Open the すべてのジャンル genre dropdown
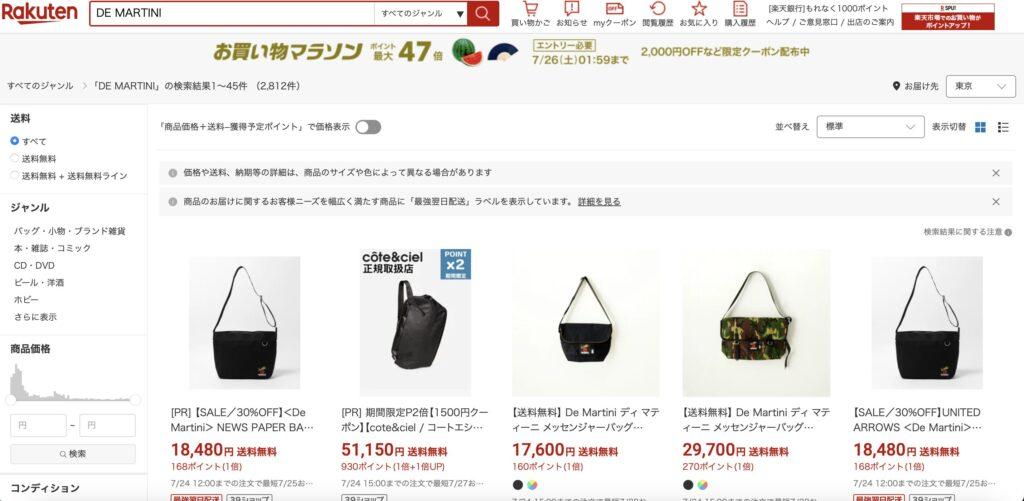The height and width of the screenshot is (501, 1024). (421, 13)
